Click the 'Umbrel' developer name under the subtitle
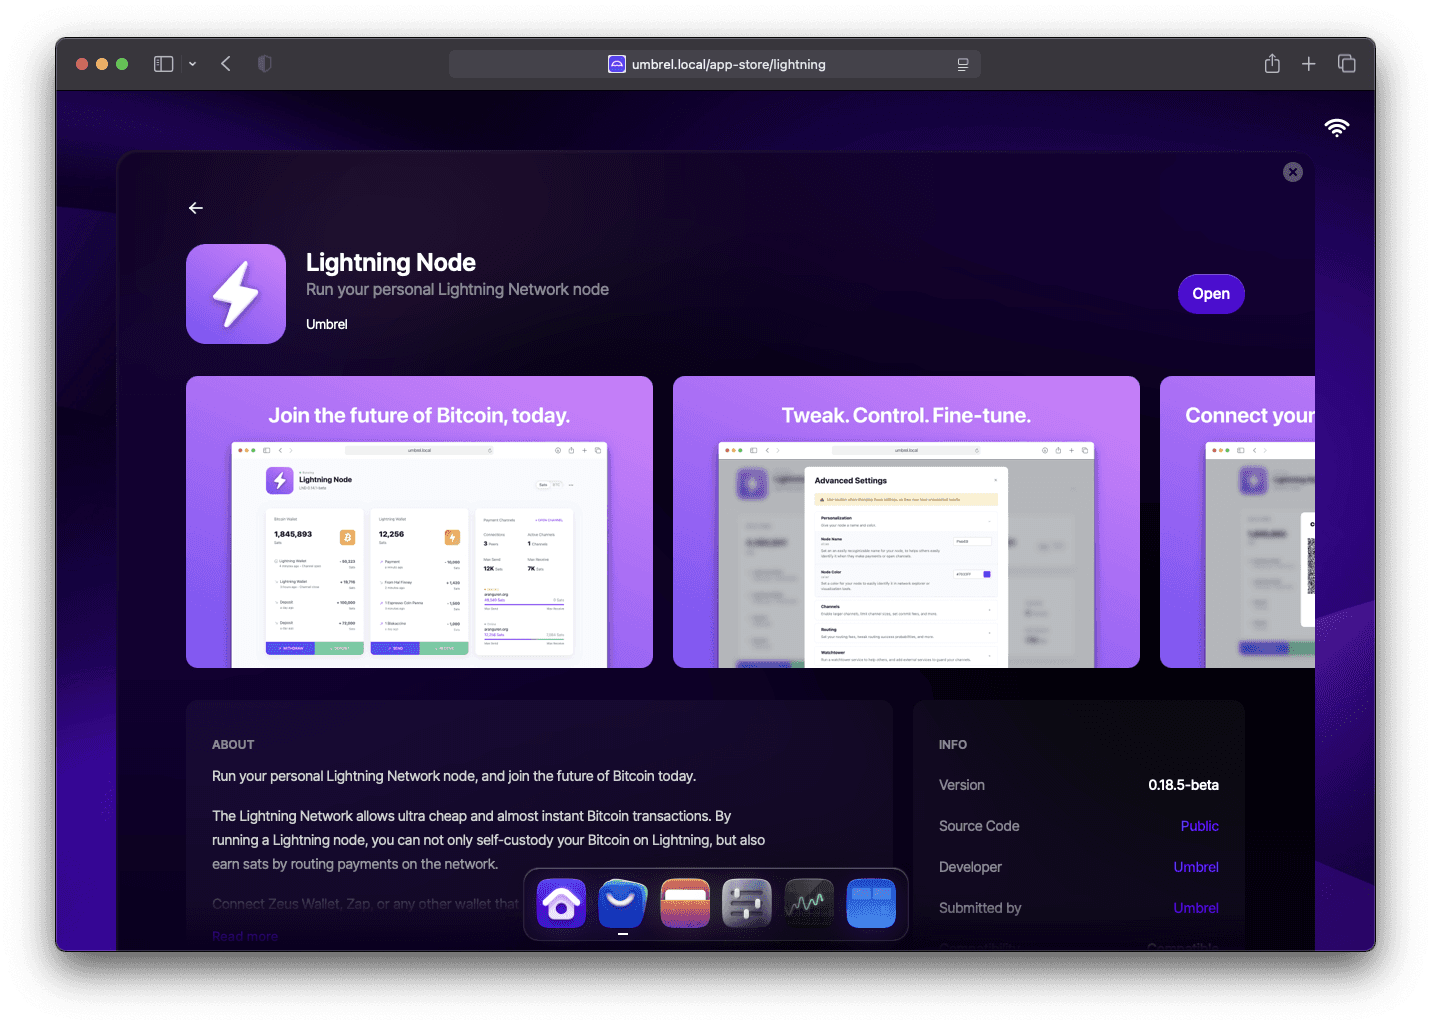The image size is (1431, 1025). click(x=327, y=324)
